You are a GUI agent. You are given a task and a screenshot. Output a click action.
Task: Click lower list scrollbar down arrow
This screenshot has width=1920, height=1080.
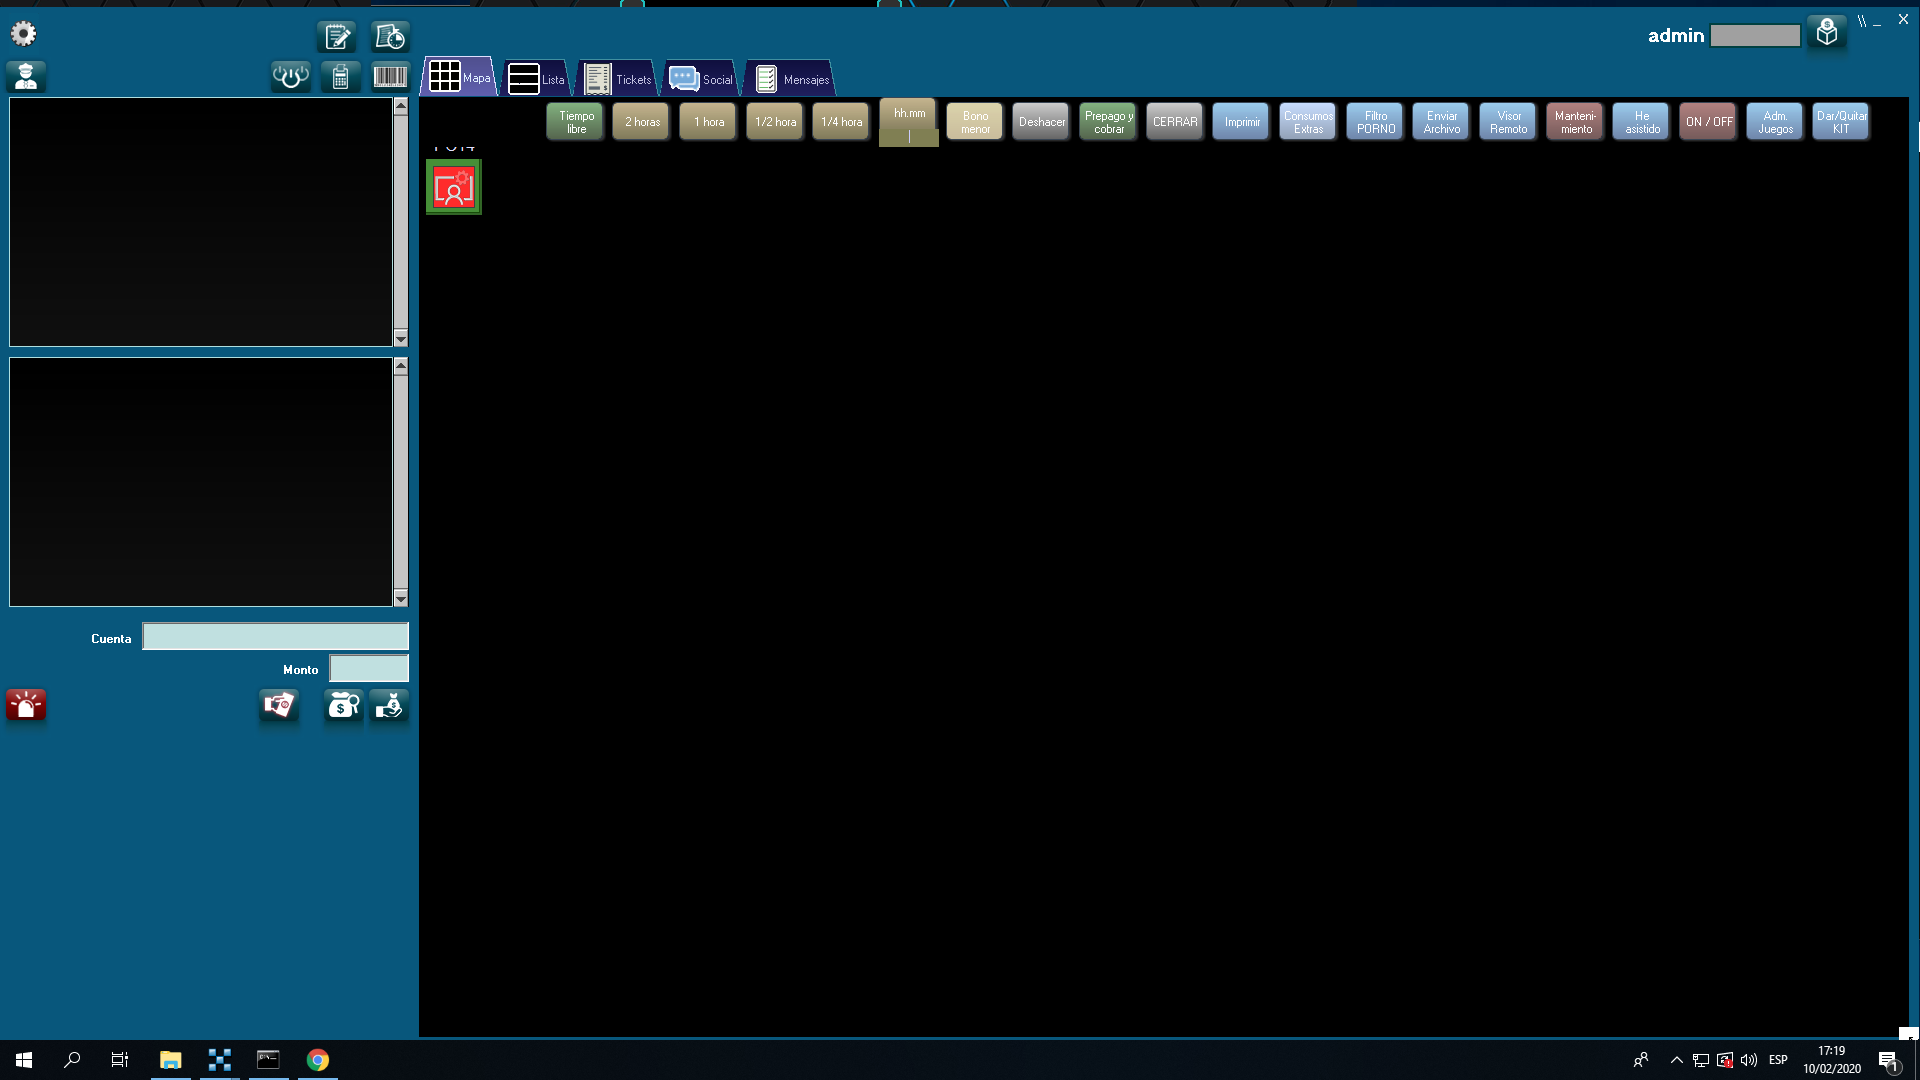click(401, 599)
